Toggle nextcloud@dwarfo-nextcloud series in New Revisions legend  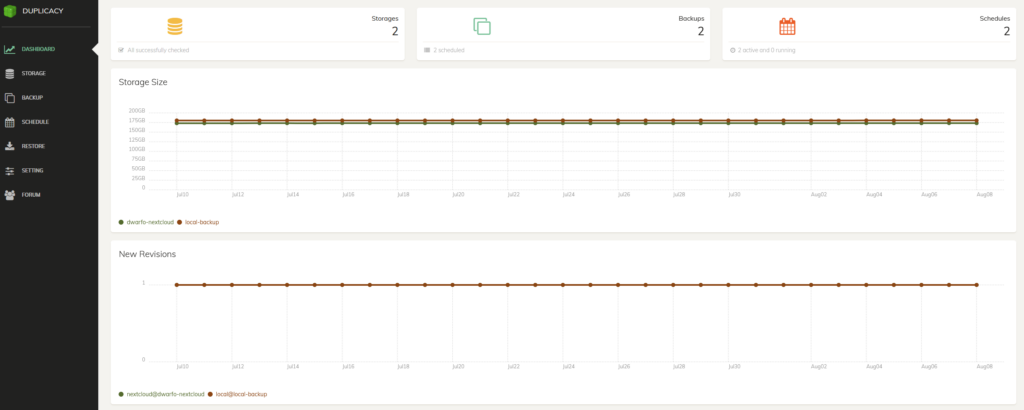coord(164,394)
